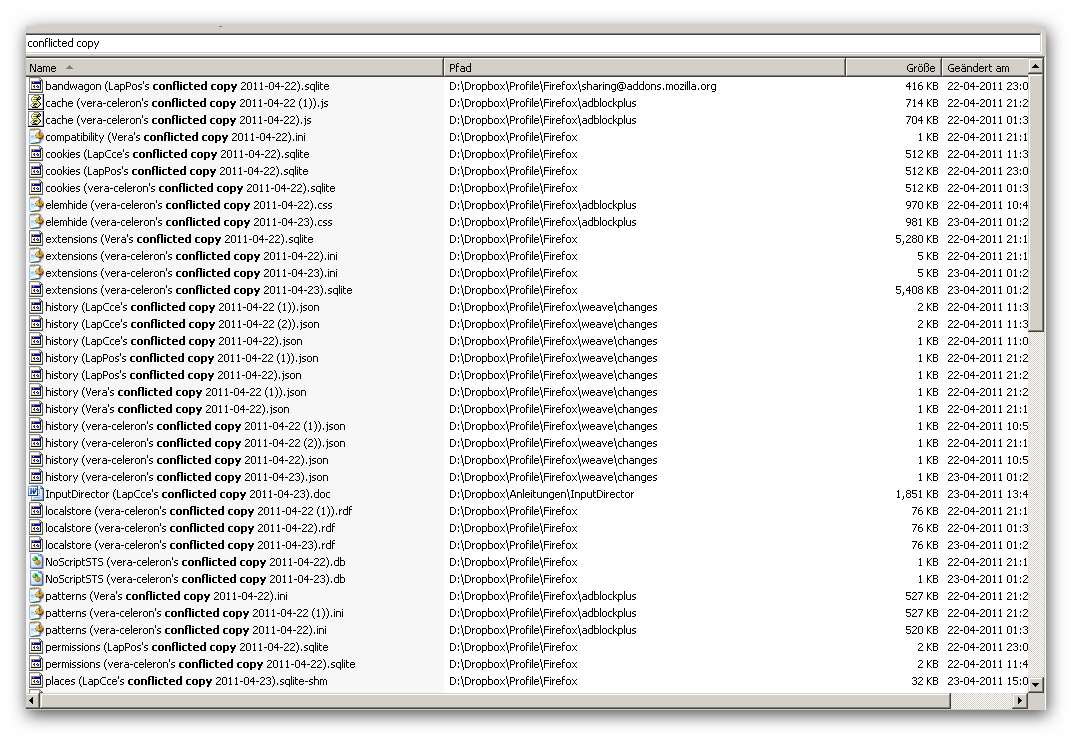This screenshot has height=736, width=1072.
Task: Click the NoScriptSTS 2011-04-22.db file icon
Action: pos(36,562)
